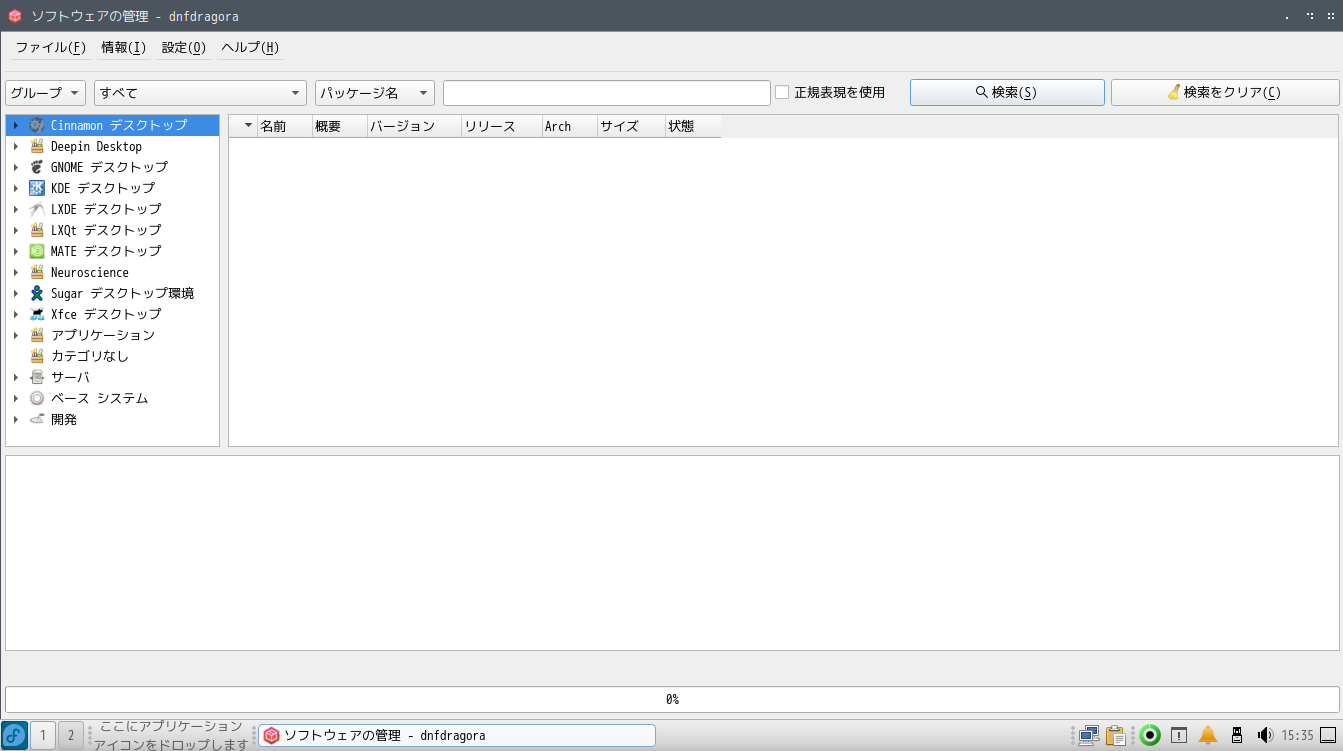Viewport: 1343px width, 751px height.
Task: Select the GNOME デスクトップ footprint icon
Action: 37,167
